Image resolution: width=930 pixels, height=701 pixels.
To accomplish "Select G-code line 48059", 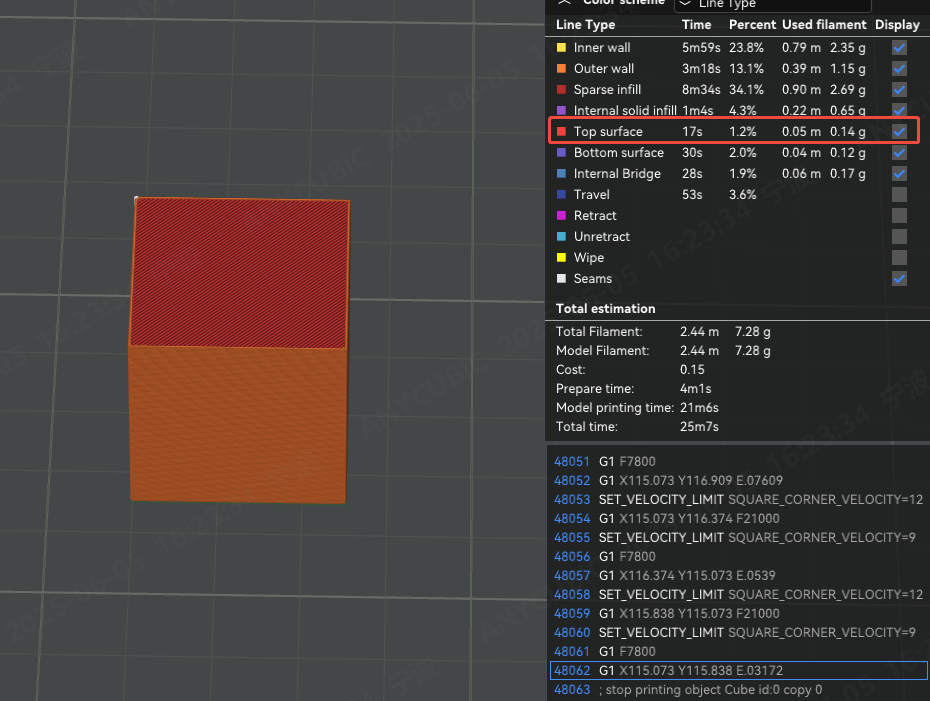I will click(738, 613).
